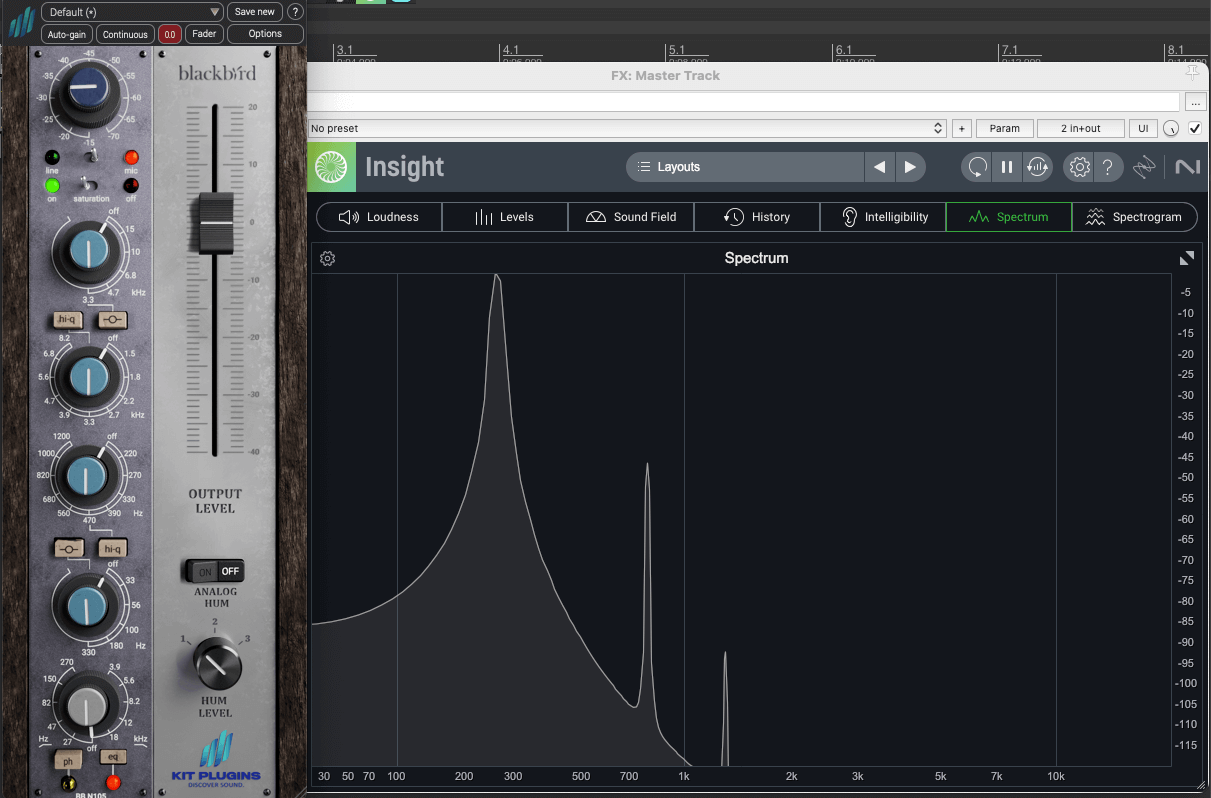Click the Auto-gain button
This screenshot has height=798, width=1211.
67,34
